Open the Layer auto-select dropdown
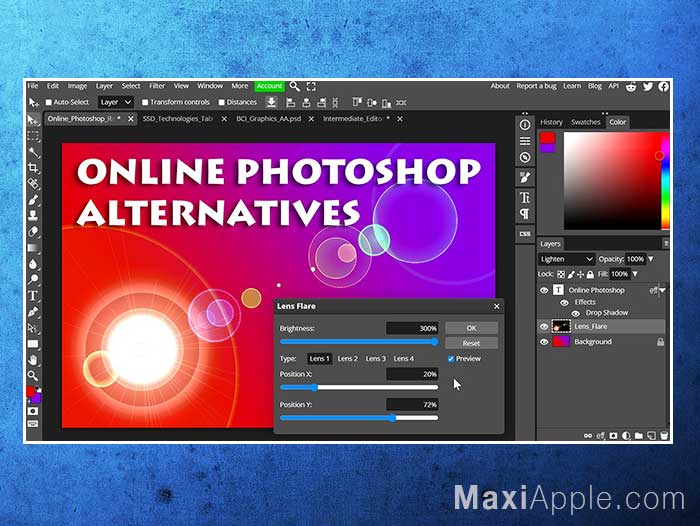Image resolution: width=700 pixels, height=526 pixels. click(116, 102)
